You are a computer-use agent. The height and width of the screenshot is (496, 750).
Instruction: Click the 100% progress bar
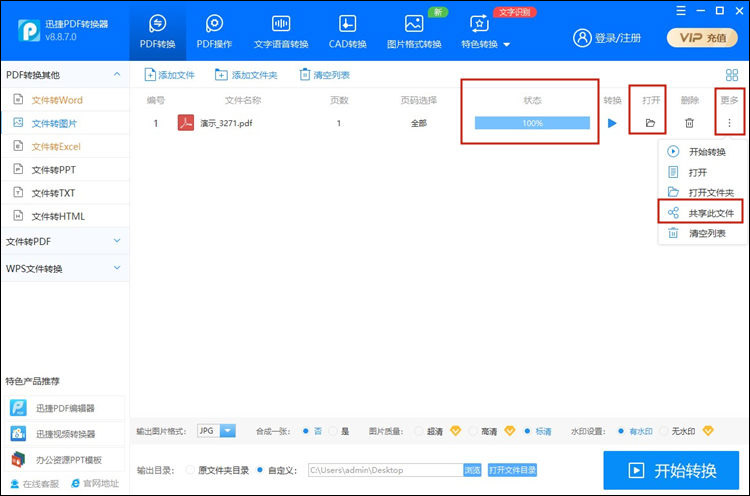click(x=532, y=123)
